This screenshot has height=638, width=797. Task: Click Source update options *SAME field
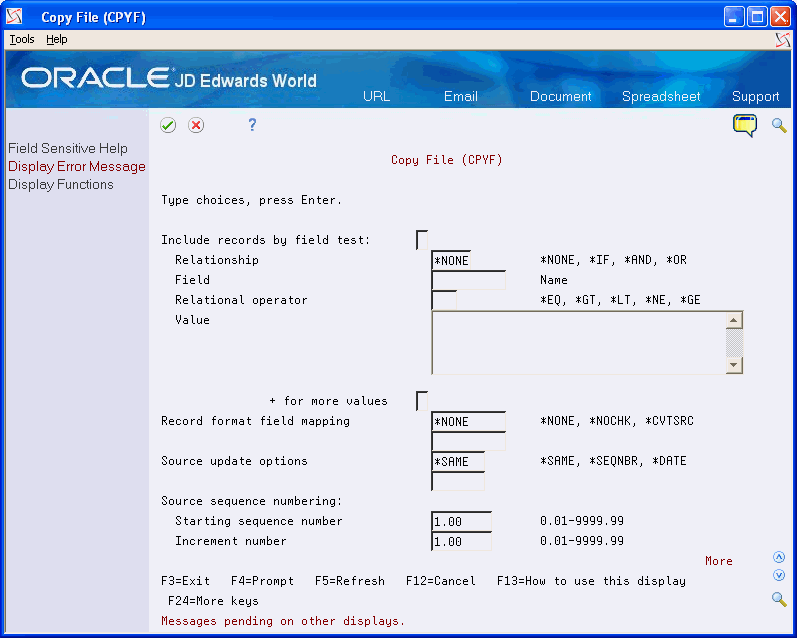tap(457, 462)
